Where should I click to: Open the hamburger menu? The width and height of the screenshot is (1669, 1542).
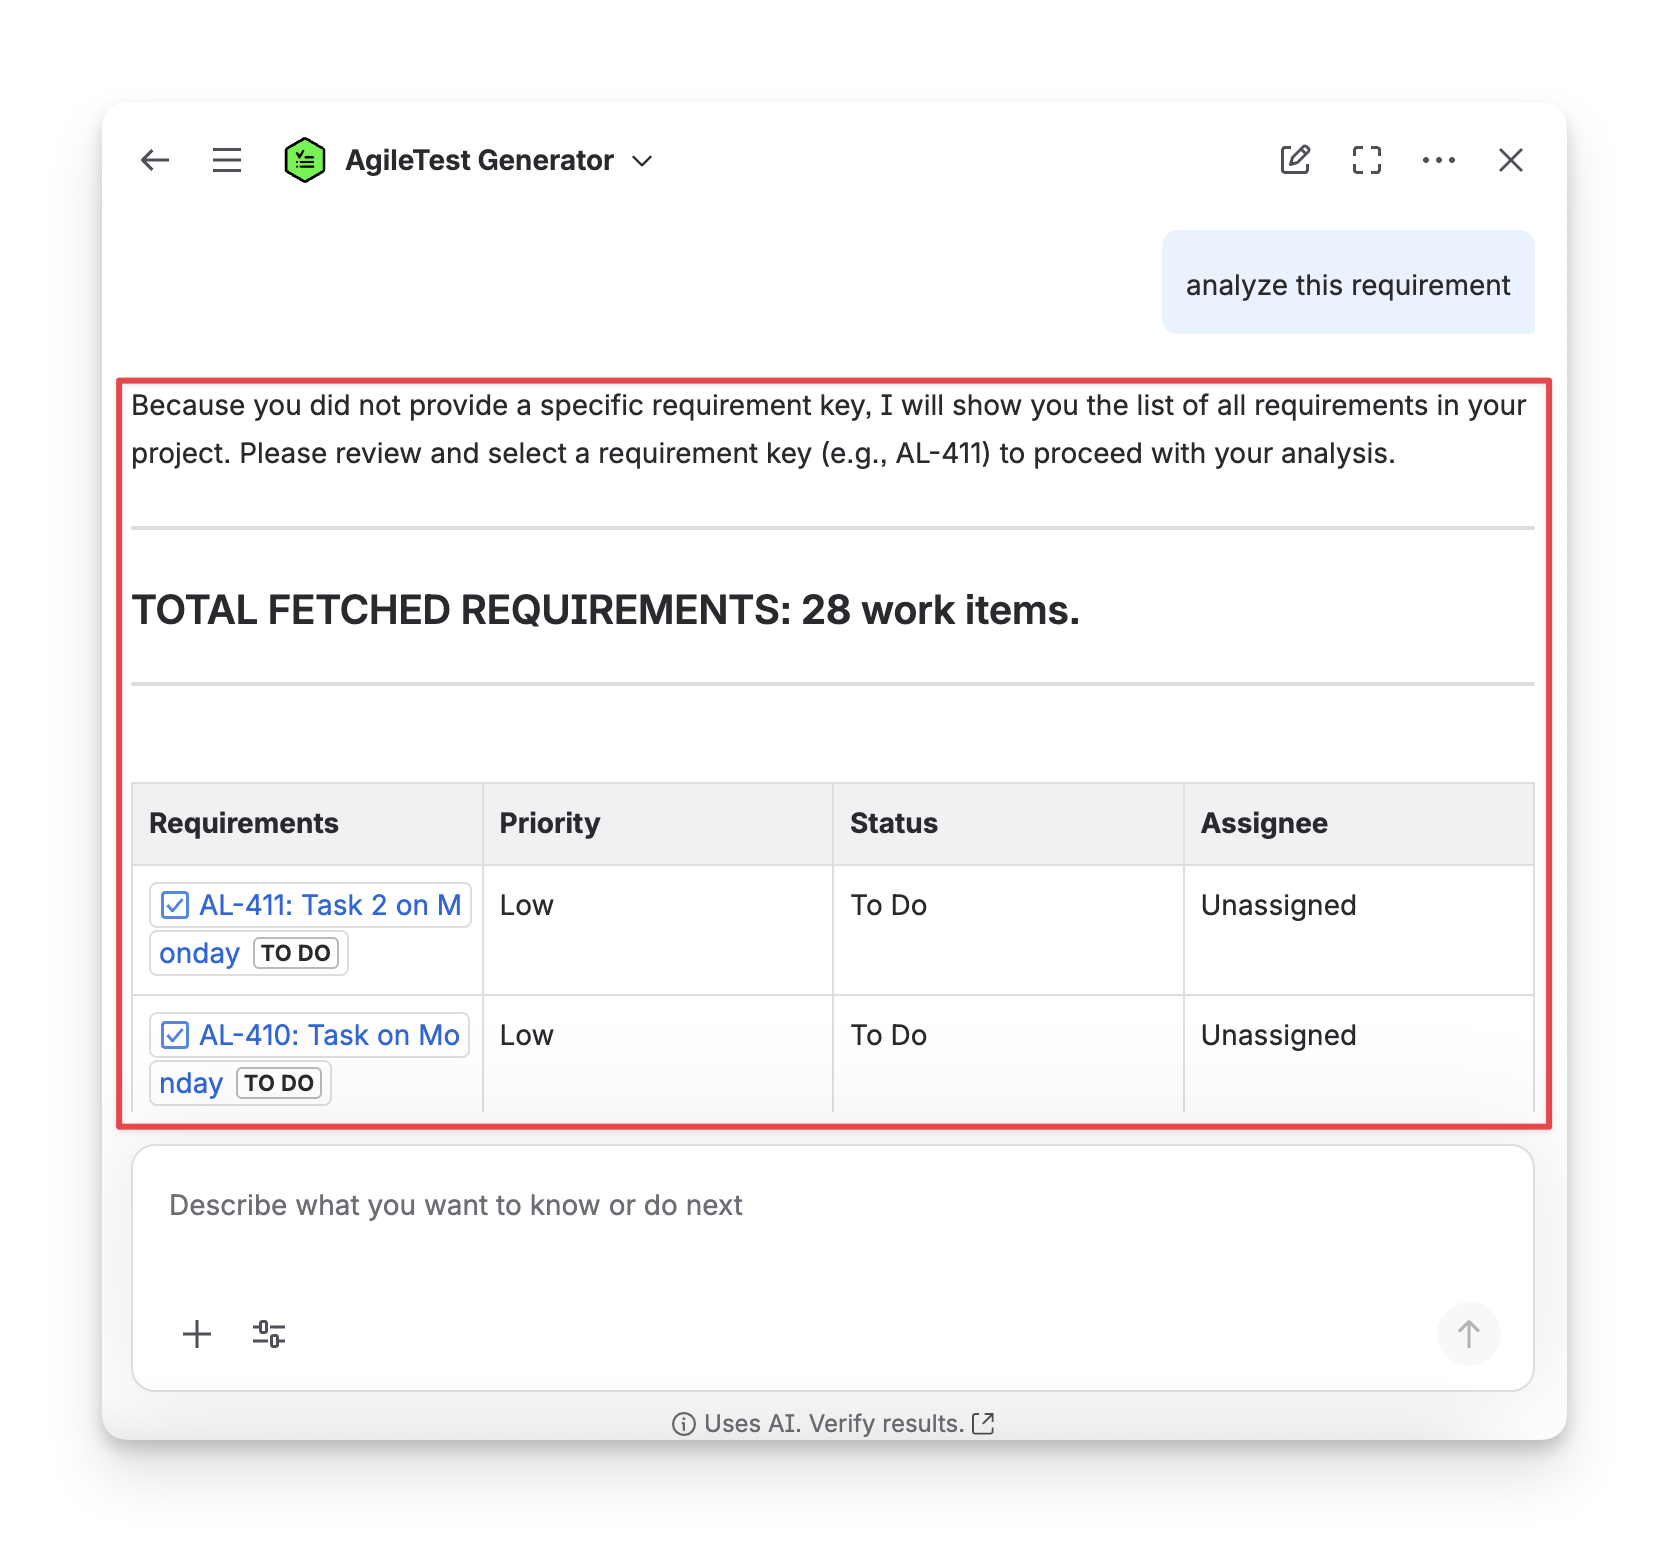(227, 160)
